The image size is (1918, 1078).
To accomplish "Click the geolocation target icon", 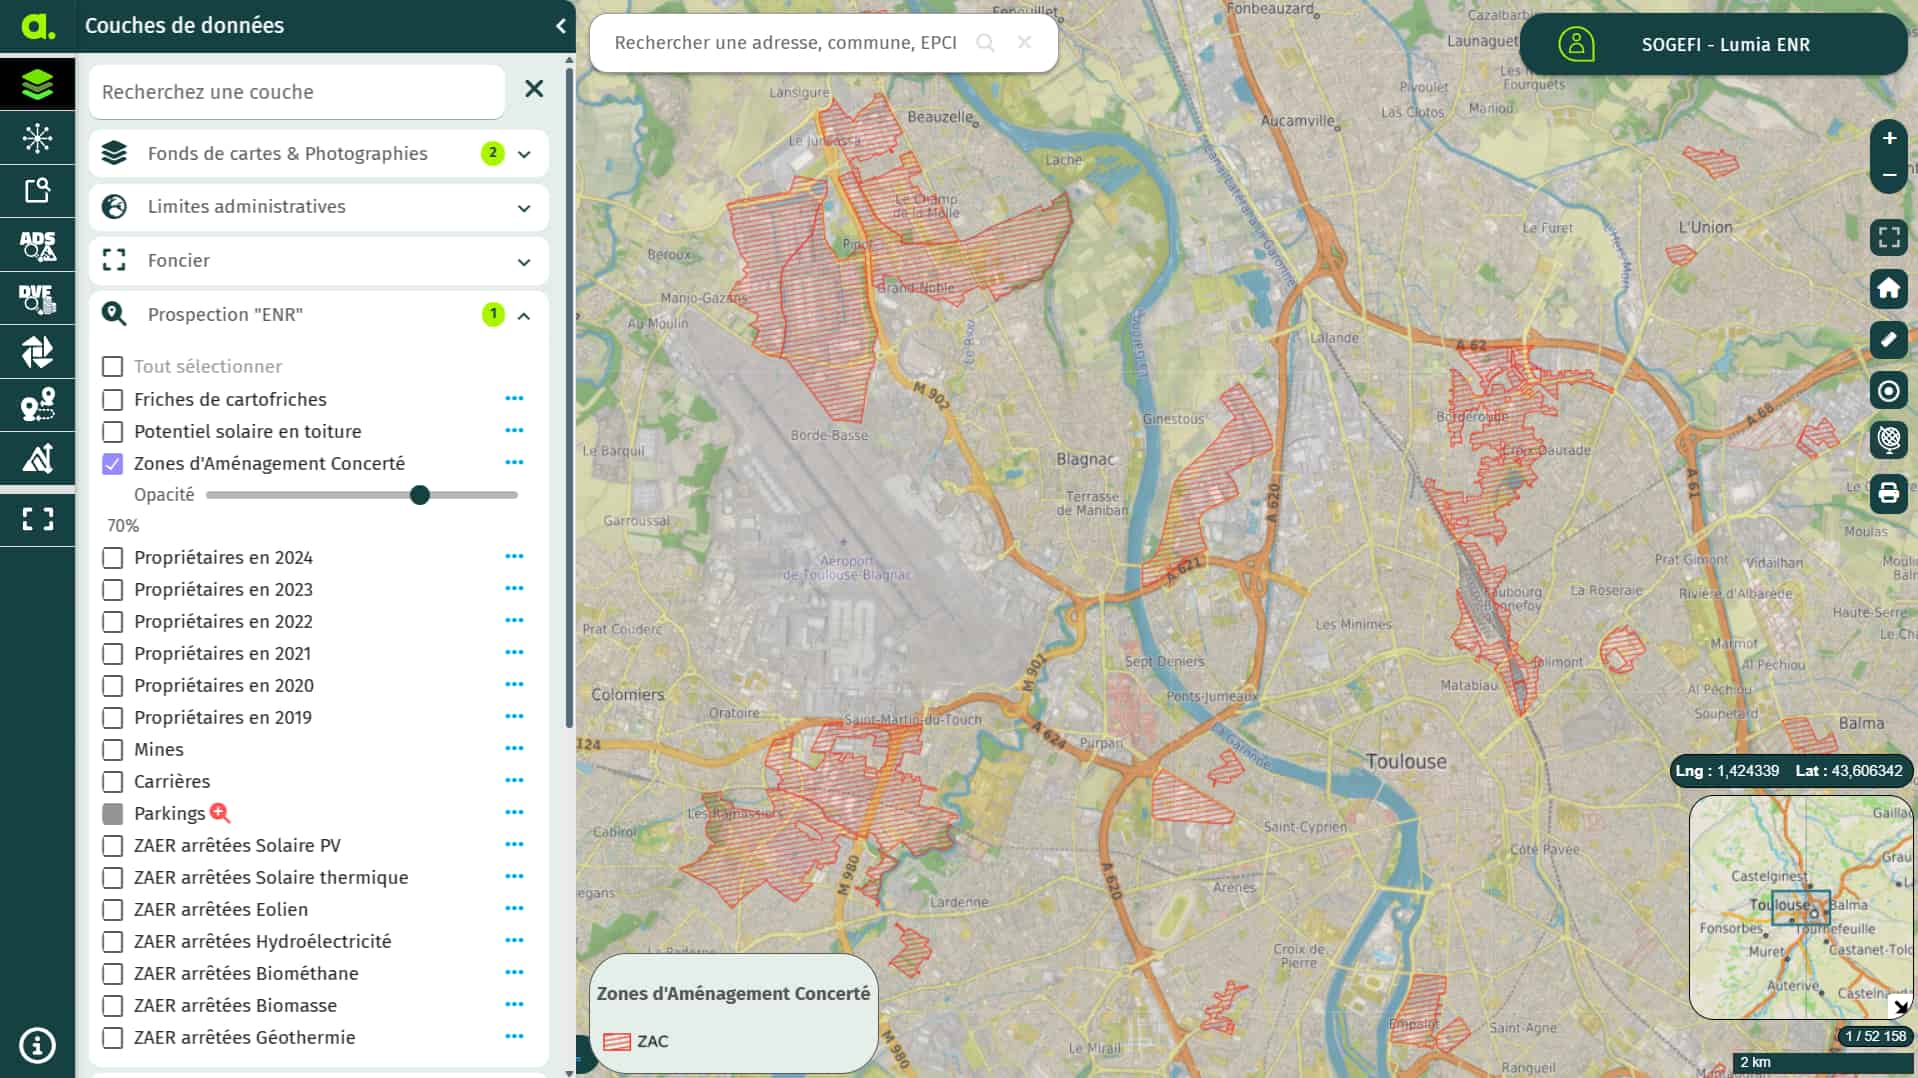I will [1889, 391].
